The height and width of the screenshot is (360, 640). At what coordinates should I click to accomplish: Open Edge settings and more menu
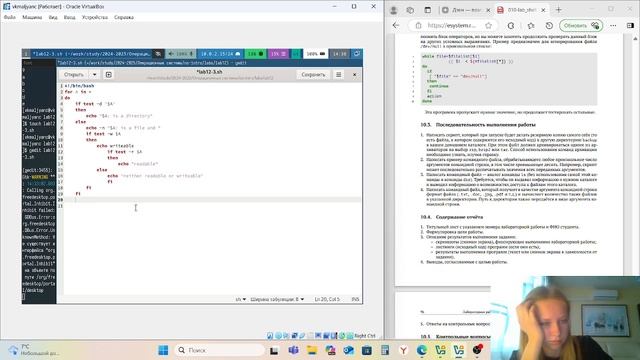[613, 25]
